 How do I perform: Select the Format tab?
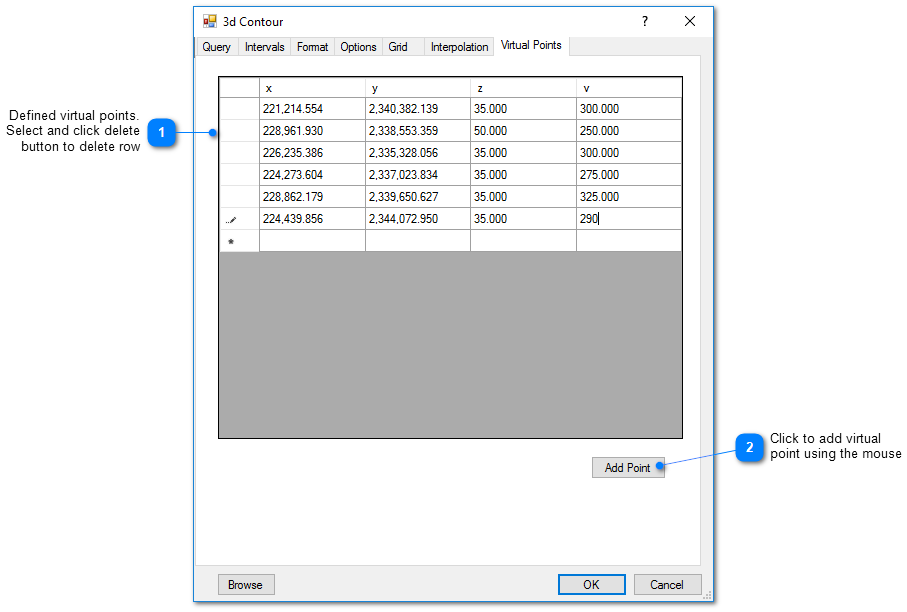[312, 47]
